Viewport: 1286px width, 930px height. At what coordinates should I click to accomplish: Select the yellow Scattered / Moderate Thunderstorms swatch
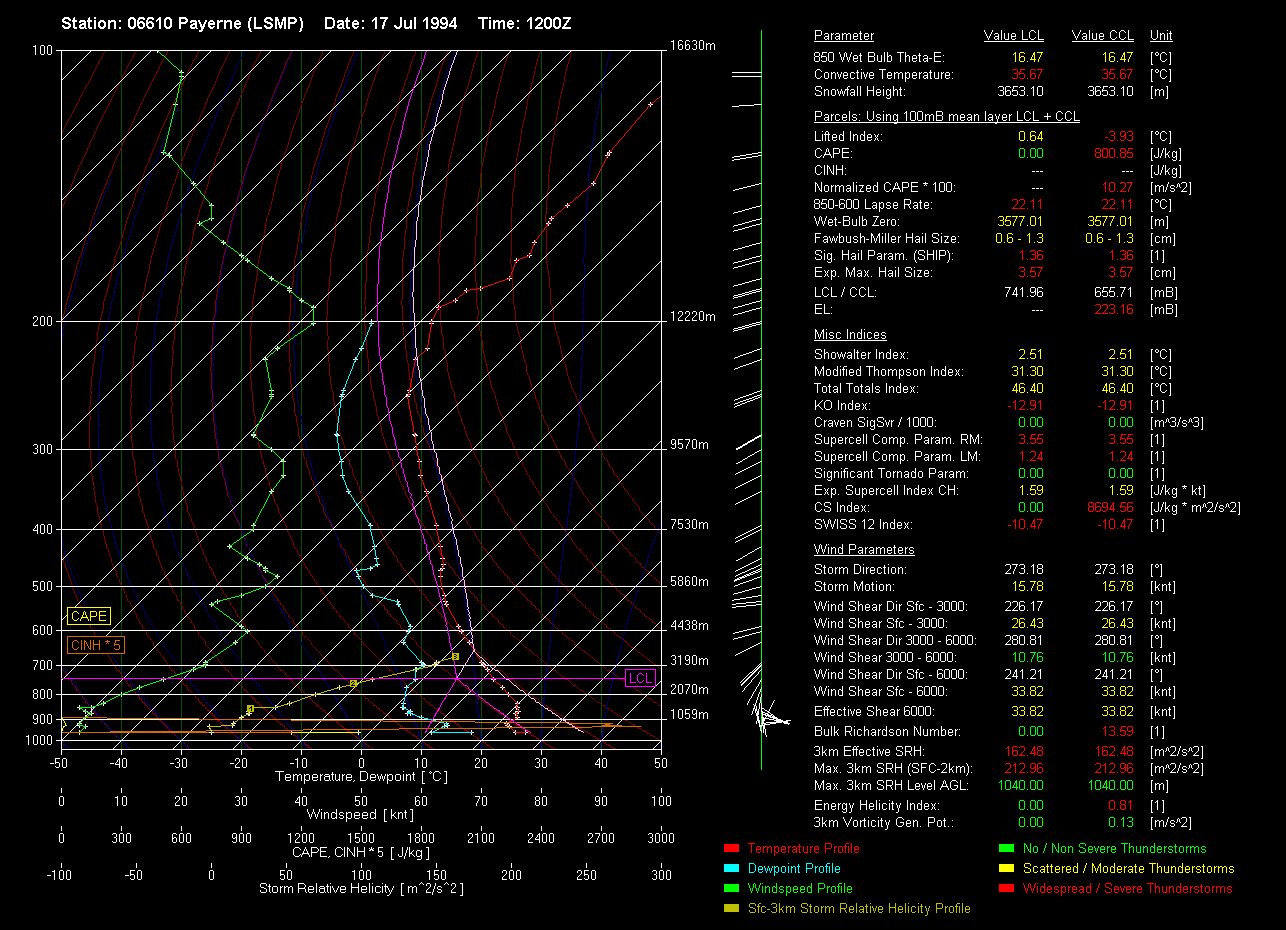tap(1005, 869)
